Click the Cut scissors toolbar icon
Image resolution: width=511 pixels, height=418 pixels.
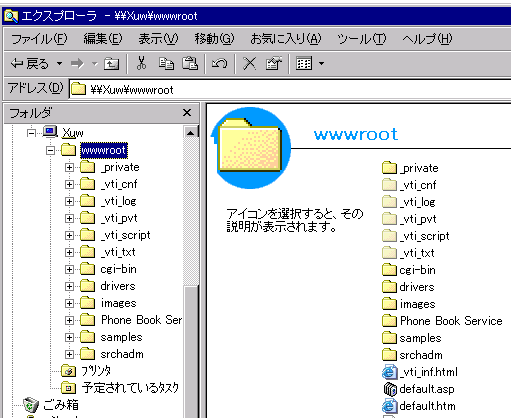click(x=141, y=63)
